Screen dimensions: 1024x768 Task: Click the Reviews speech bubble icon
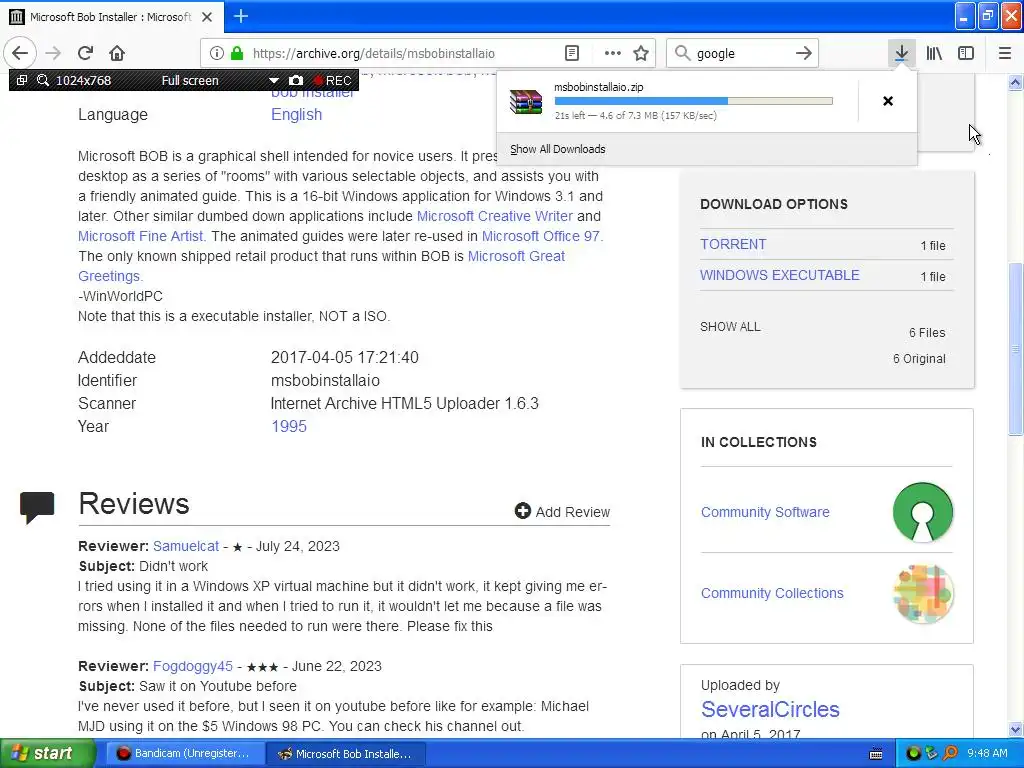tap(37, 507)
